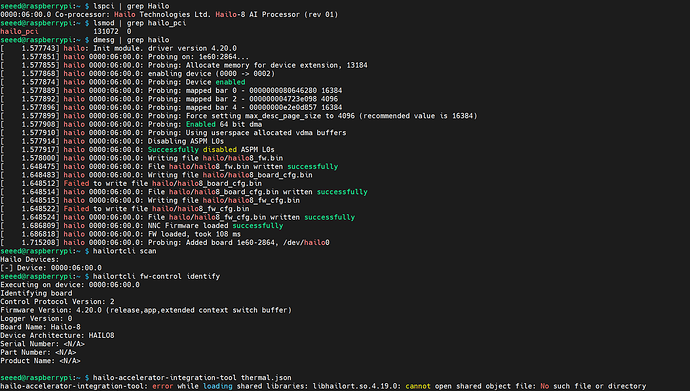690x391 pixels.
Task: Click the 'Product Name: <N/A>' line
Action: tap(40, 361)
